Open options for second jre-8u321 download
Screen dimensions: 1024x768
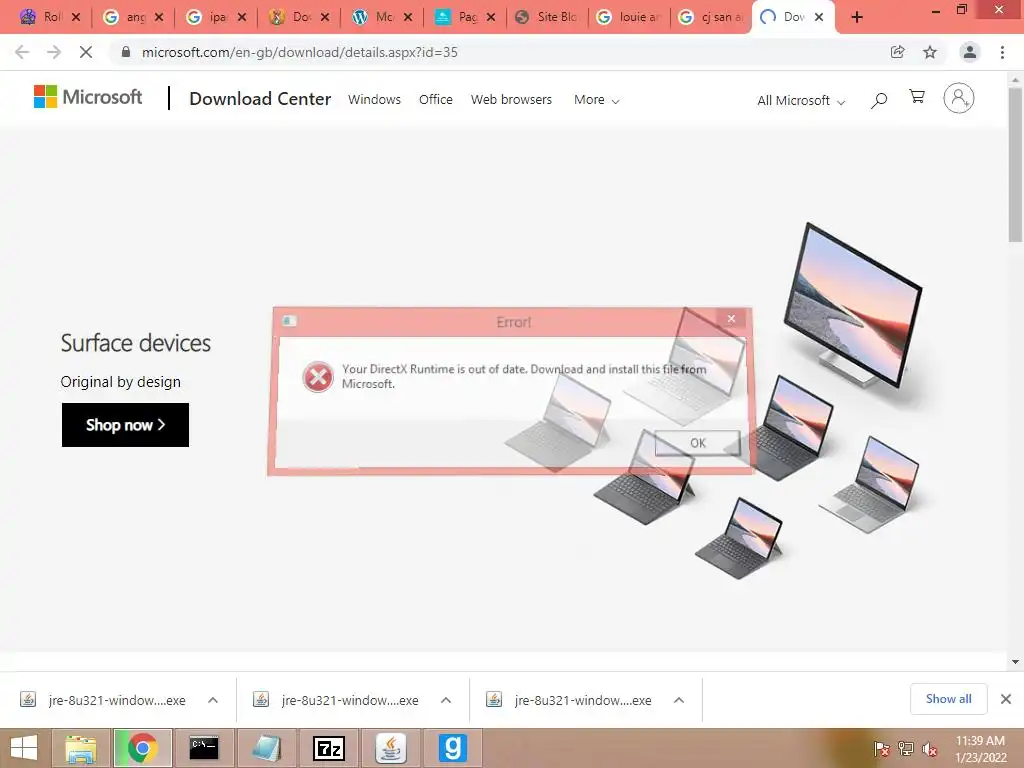pos(446,700)
